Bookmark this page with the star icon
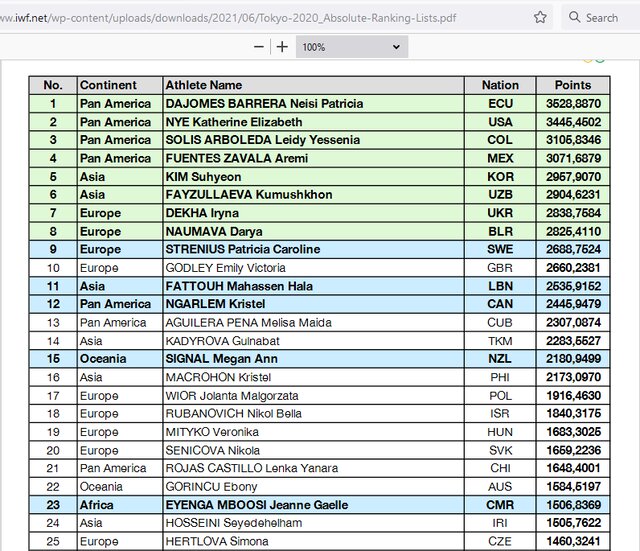The image size is (640, 551). click(540, 17)
